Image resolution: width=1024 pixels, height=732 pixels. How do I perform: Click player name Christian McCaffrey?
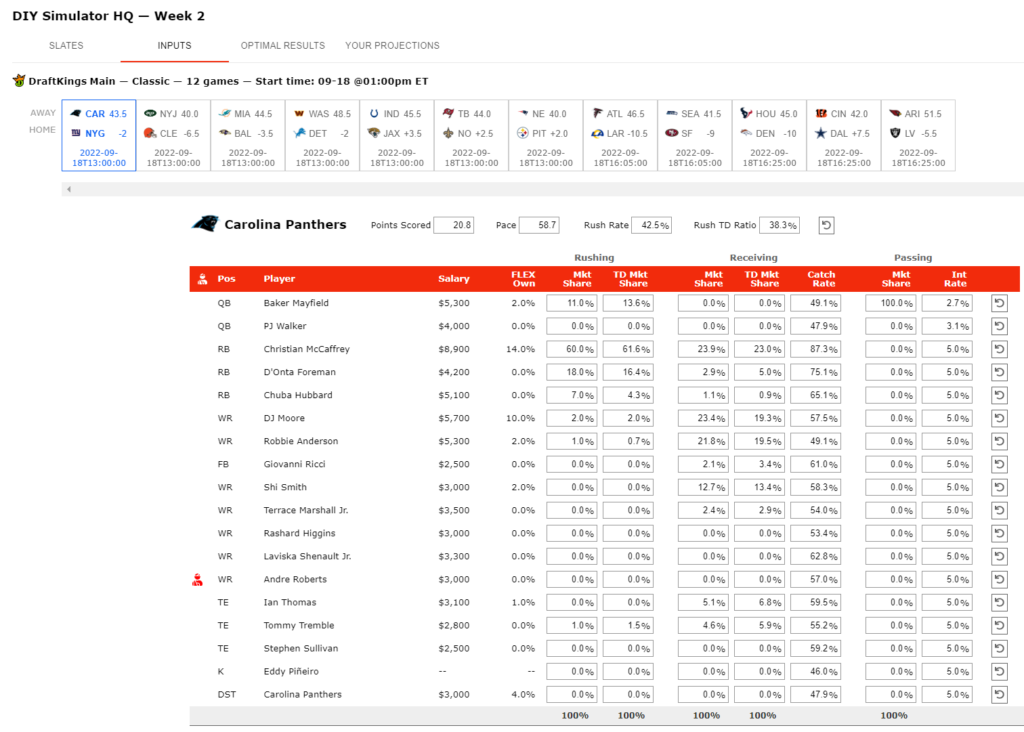point(306,349)
